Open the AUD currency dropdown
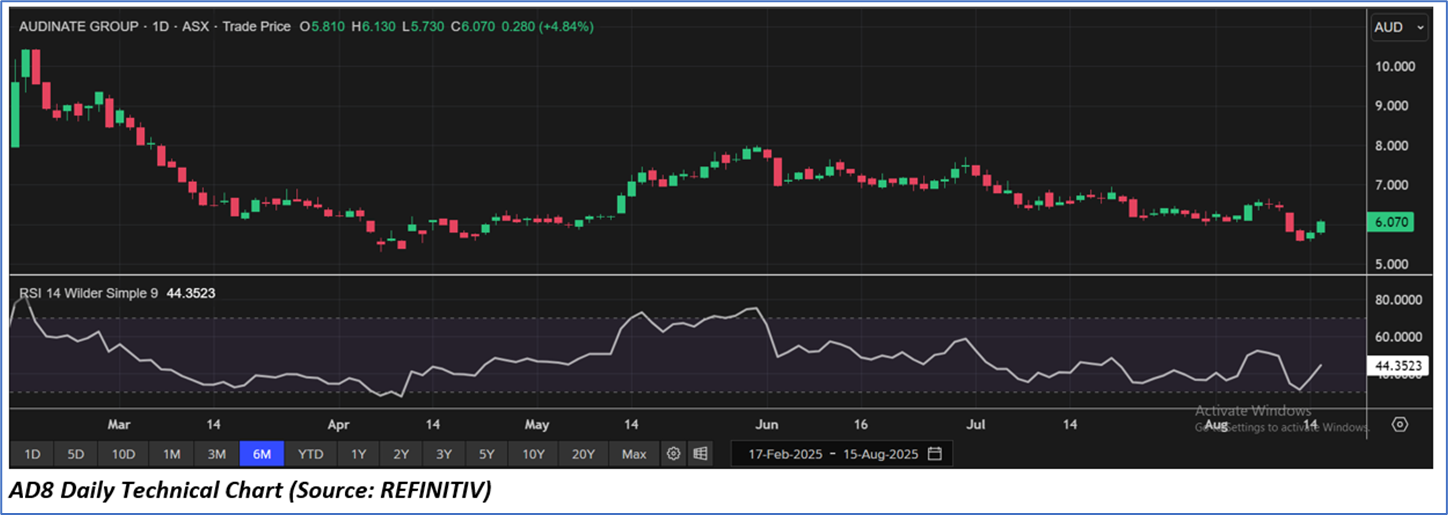This screenshot has height=515, width=1448. point(1400,28)
